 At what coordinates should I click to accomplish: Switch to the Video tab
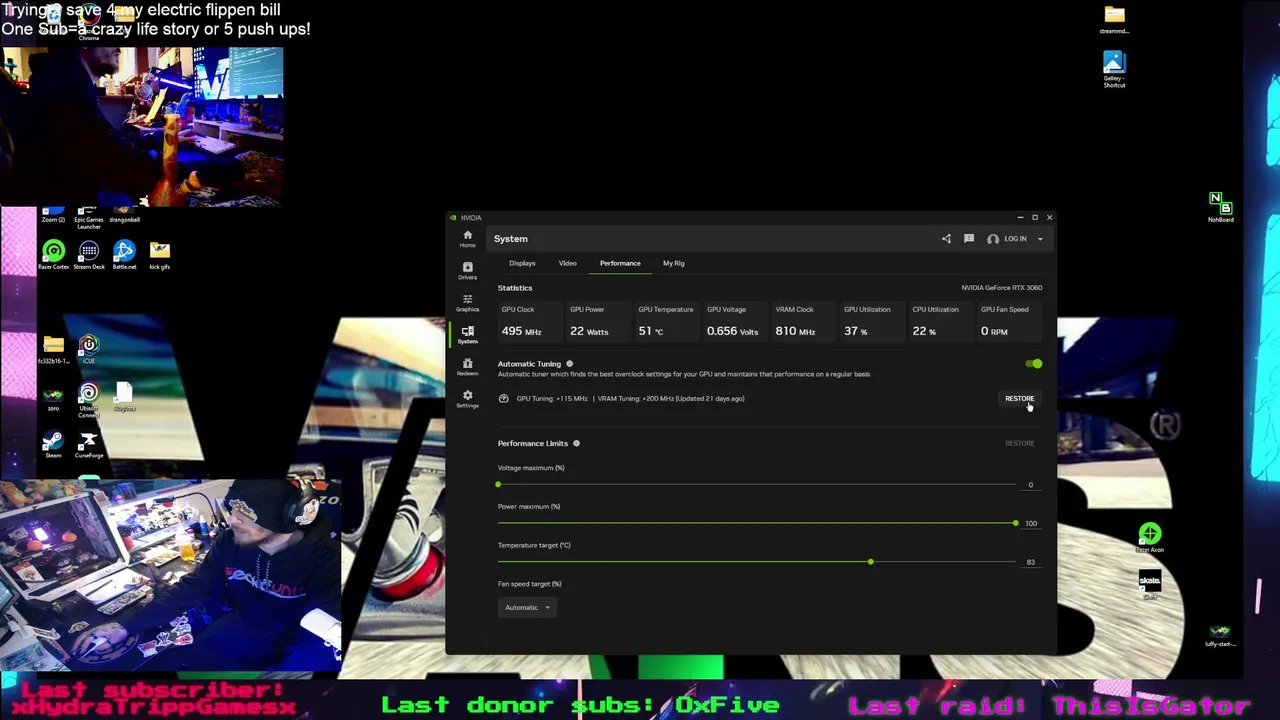(x=567, y=263)
